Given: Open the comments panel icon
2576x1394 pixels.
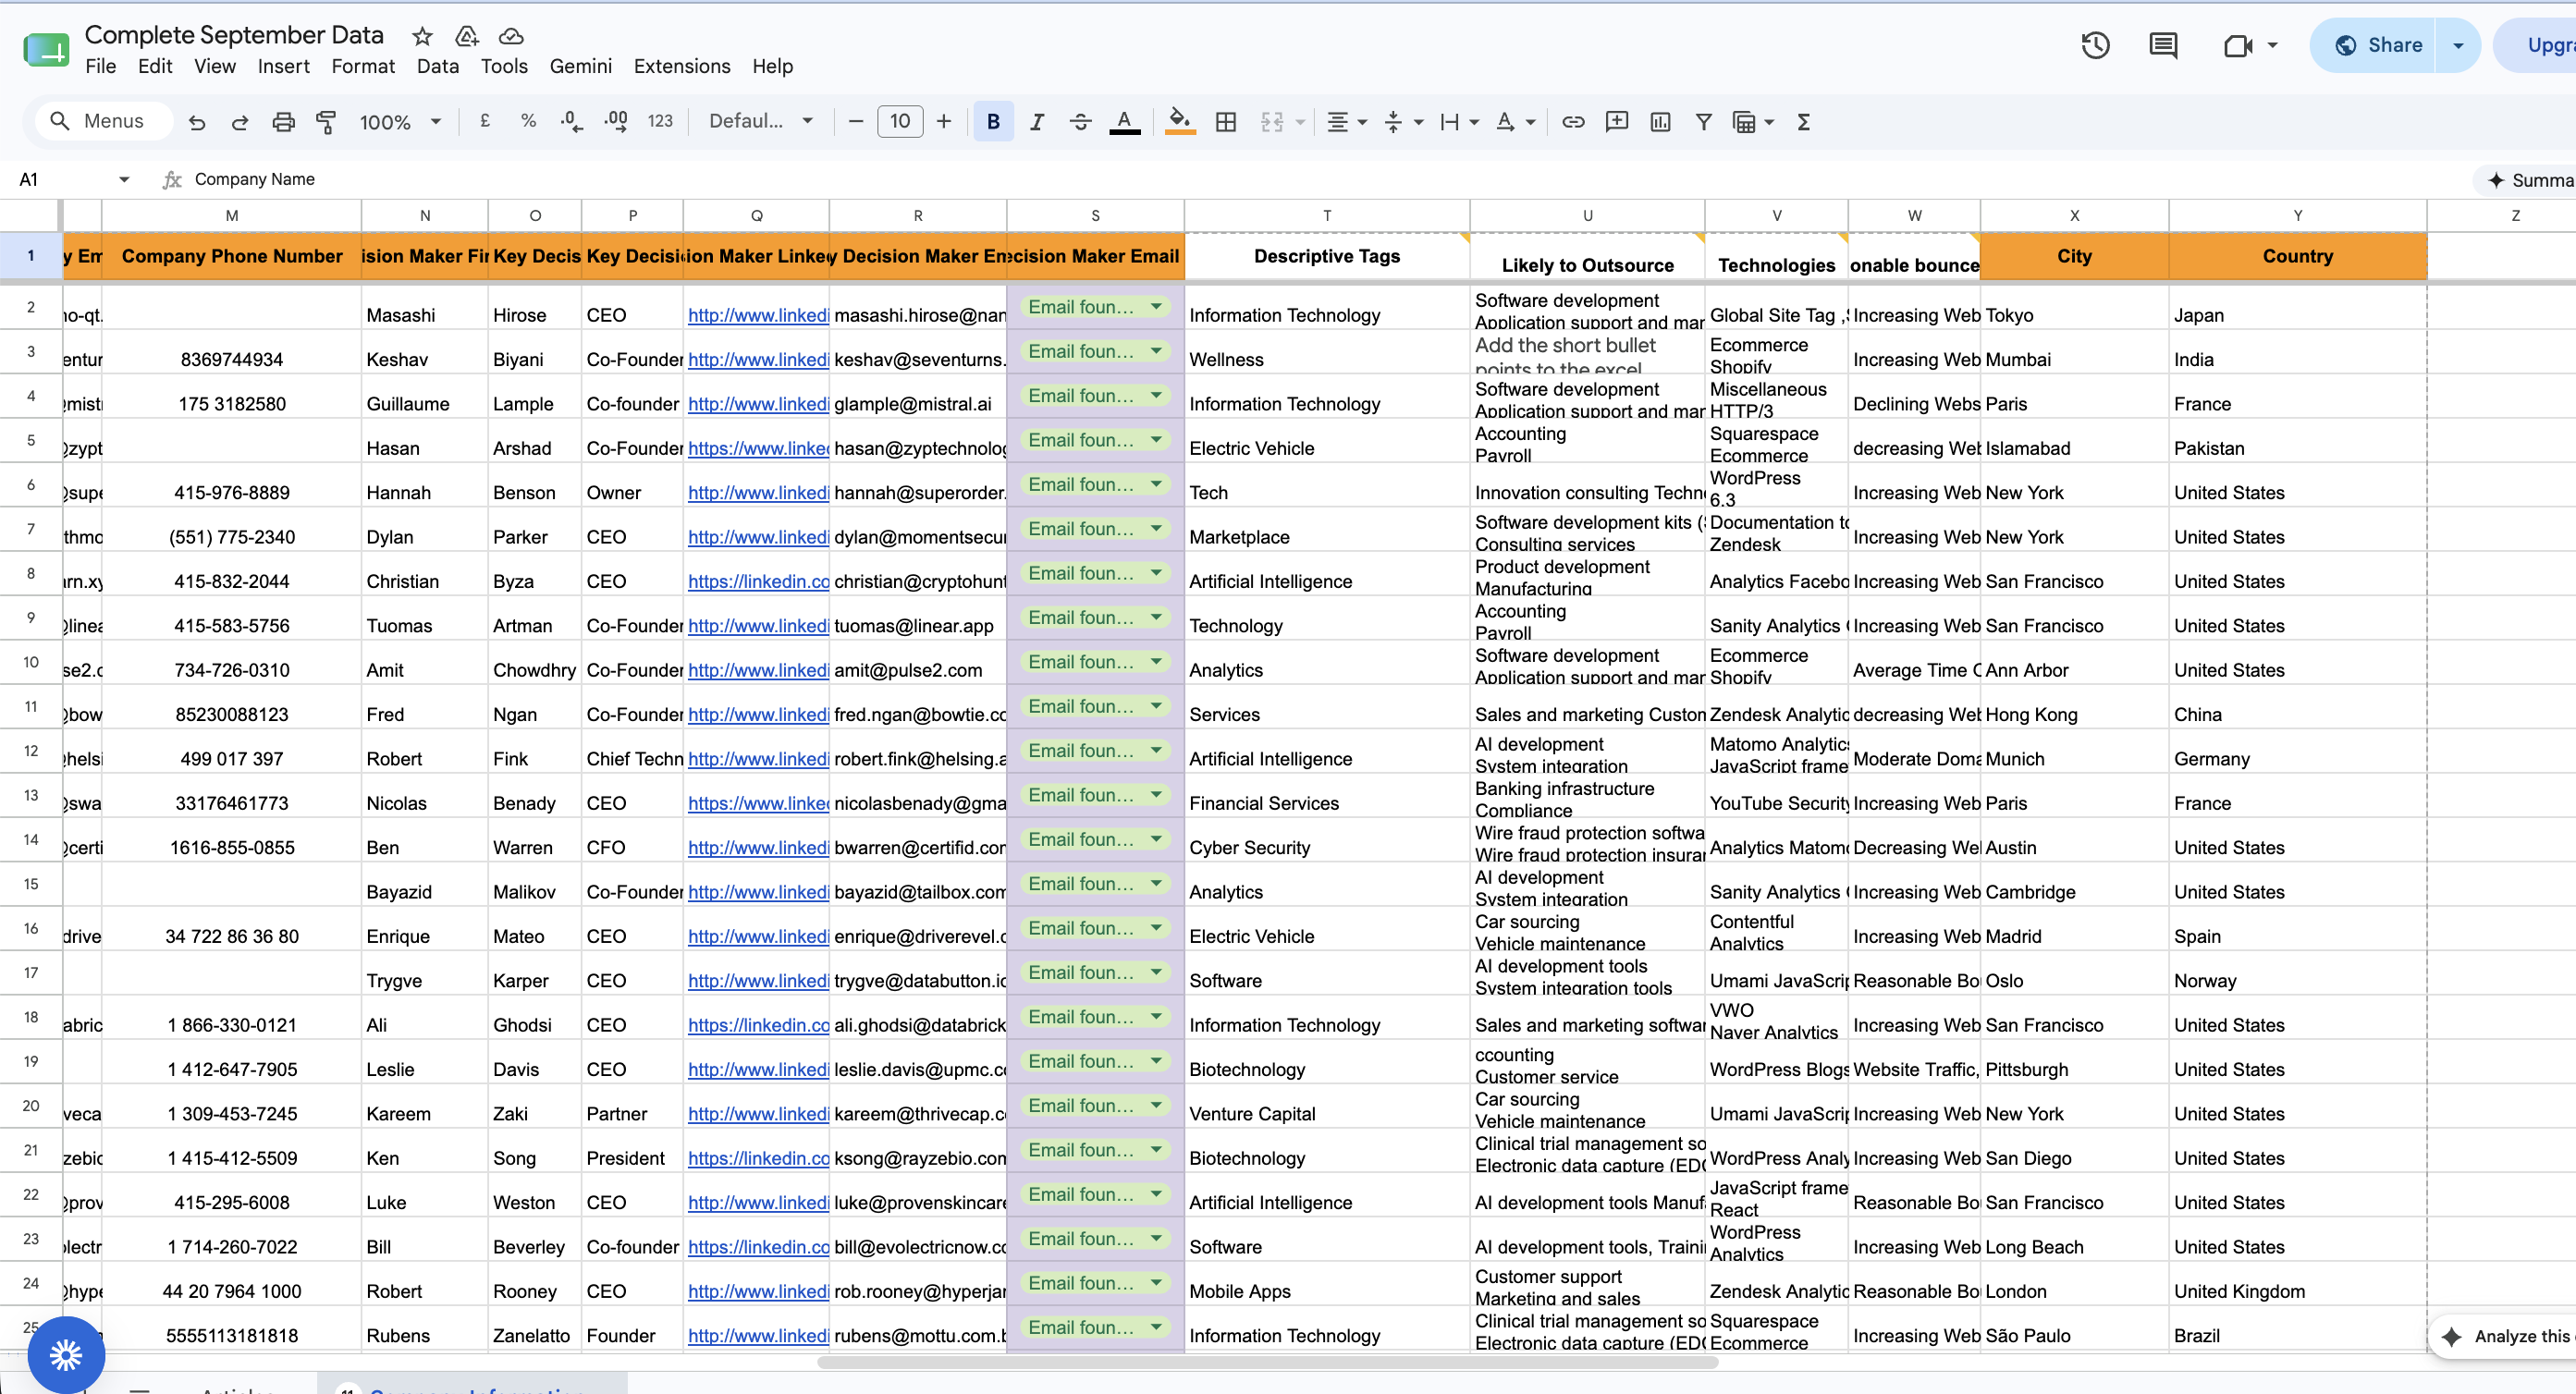Looking at the screenshot, I should tap(2163, 45).
